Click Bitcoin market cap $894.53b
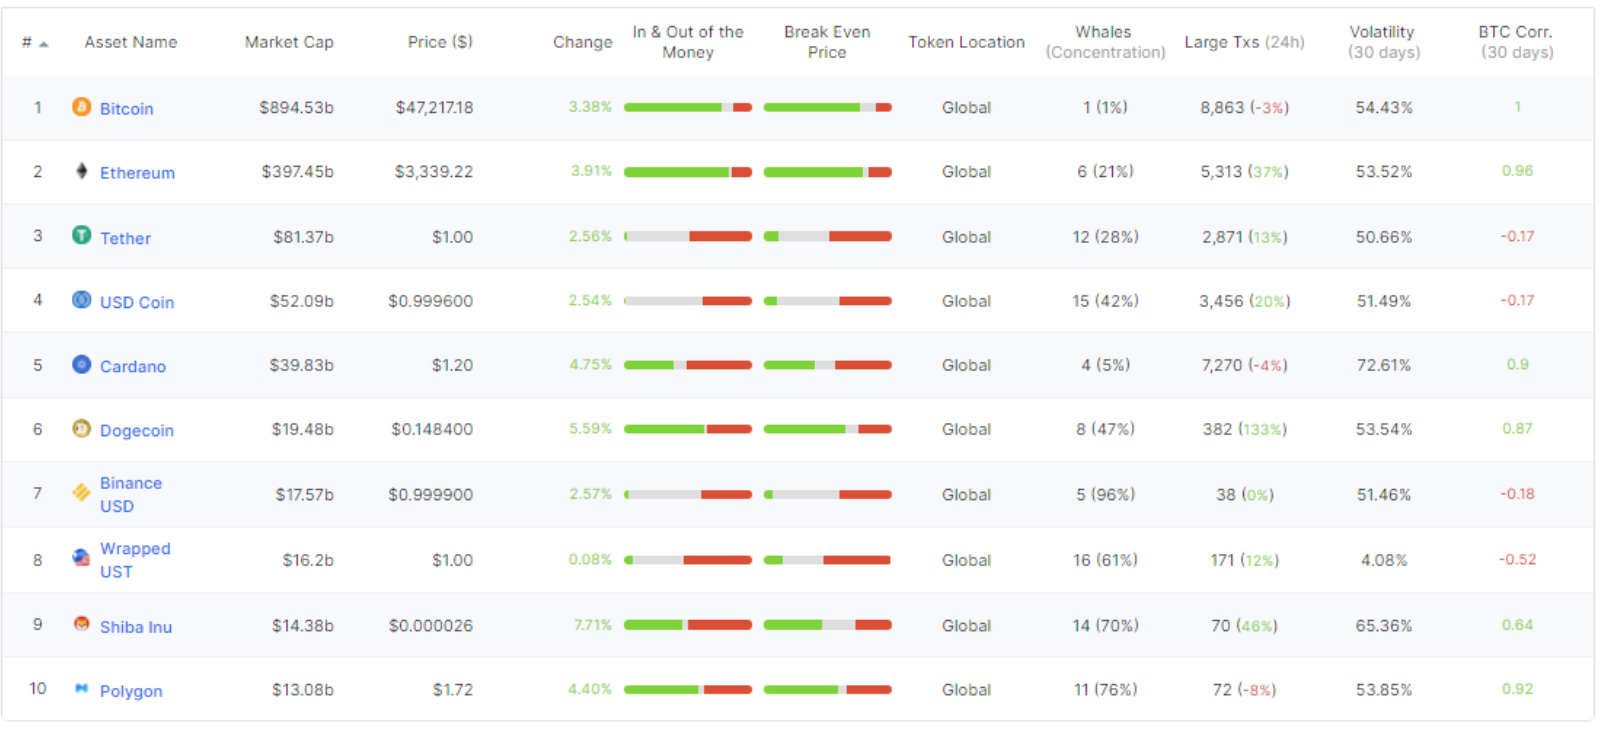This screenshot has height=732, width=1602. coord(297,107)
